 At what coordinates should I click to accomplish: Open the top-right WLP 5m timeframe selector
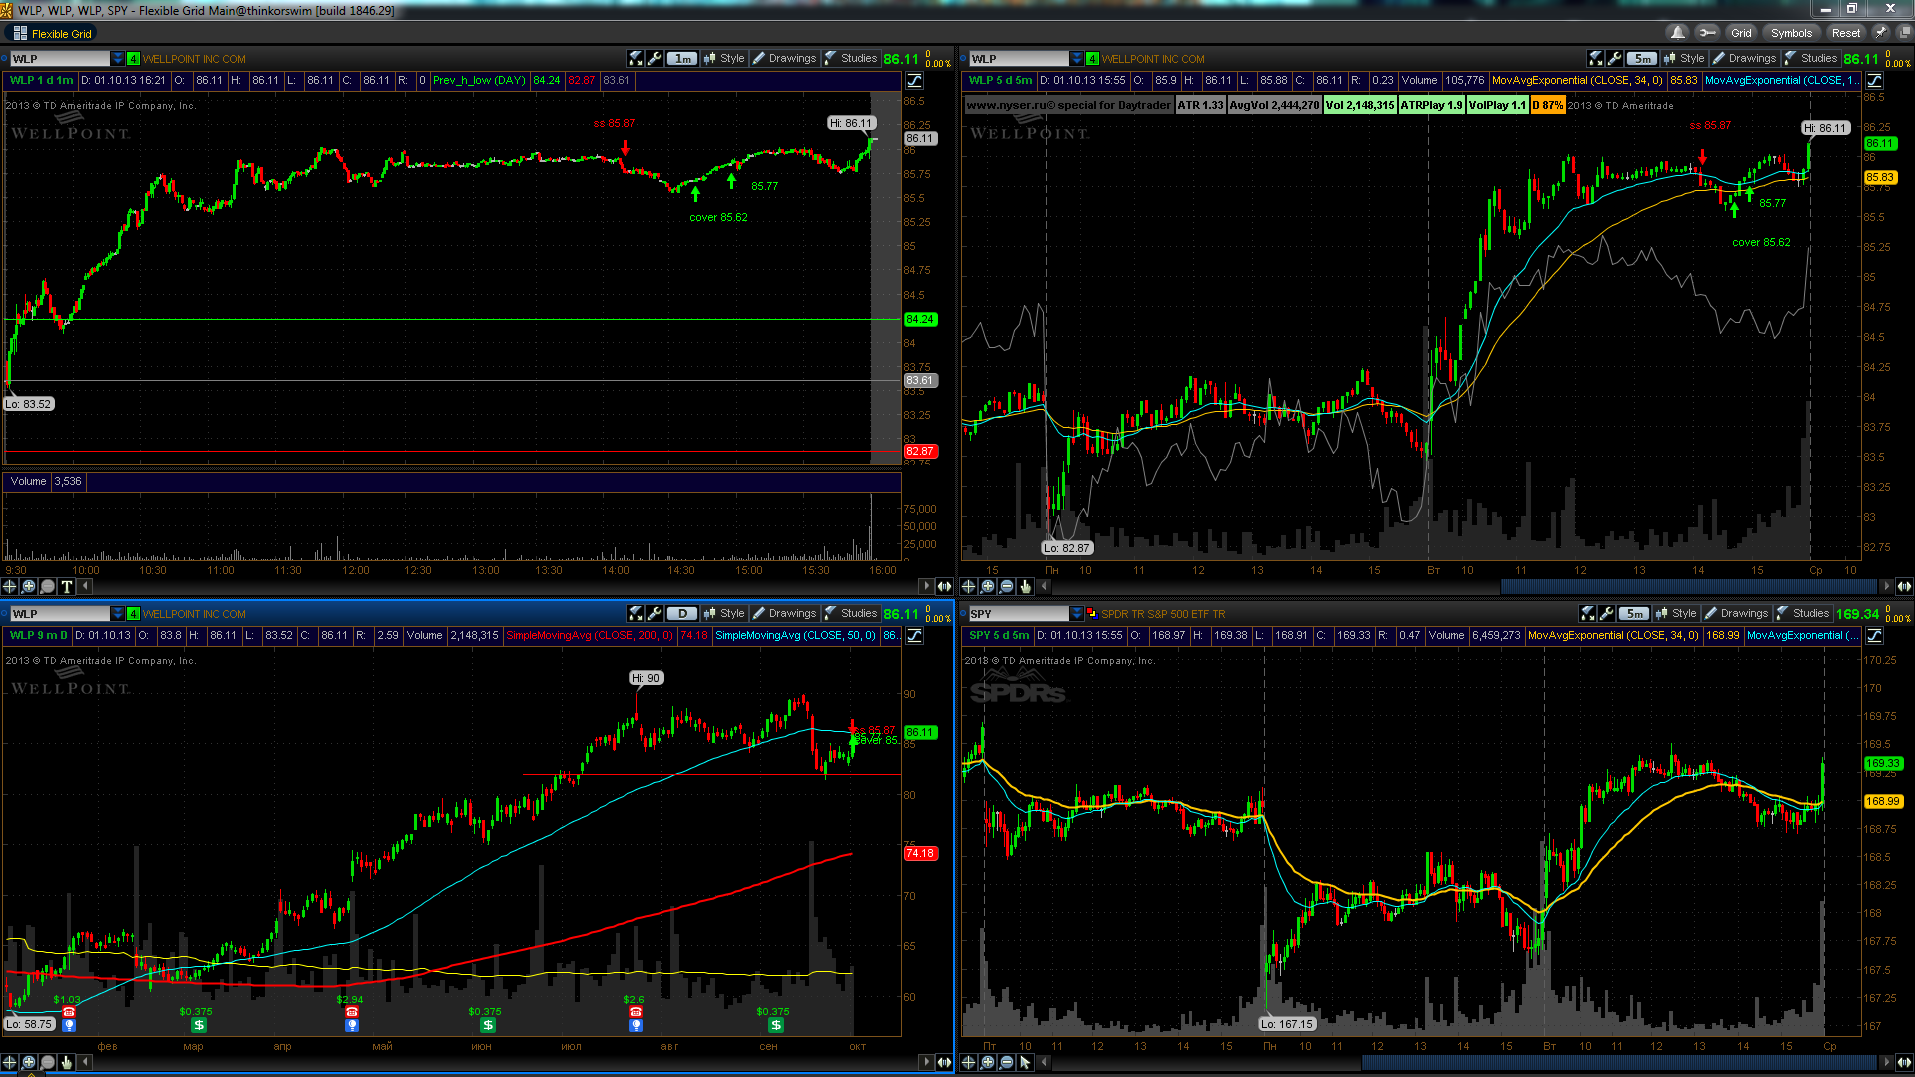[x=1642, y=59]
